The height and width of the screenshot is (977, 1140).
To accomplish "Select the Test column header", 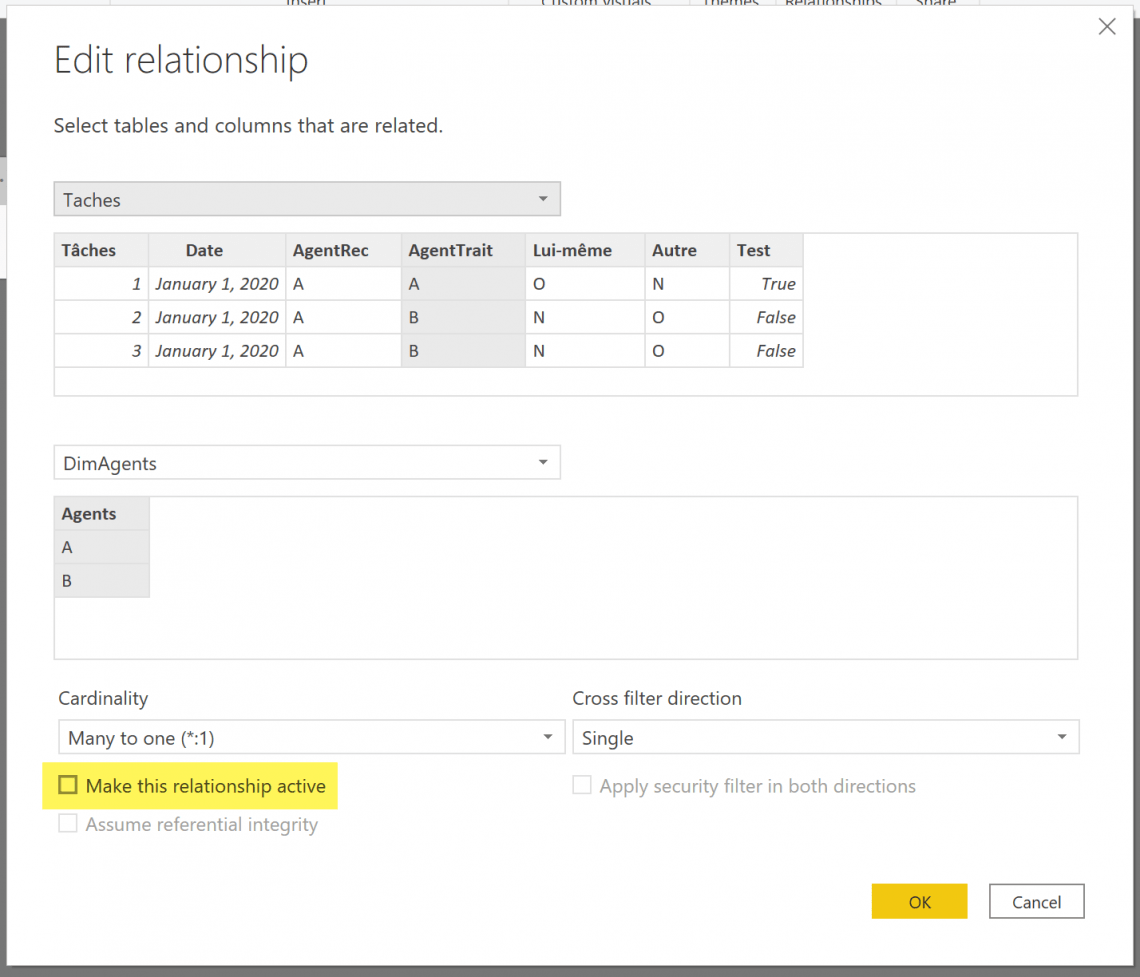I will pos(754,250).
